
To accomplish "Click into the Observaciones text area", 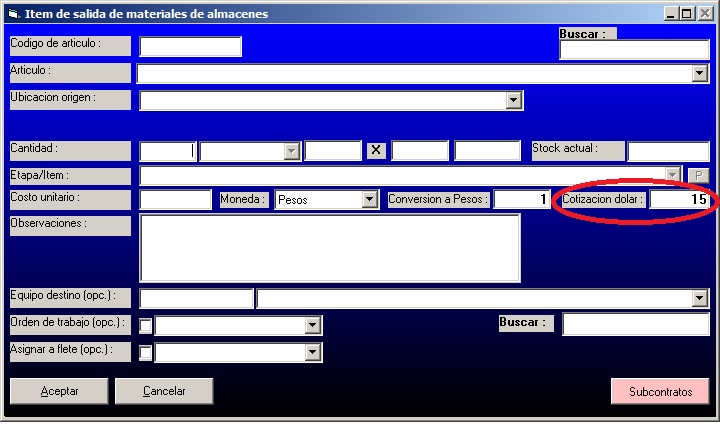I will [x=330, y=248].
